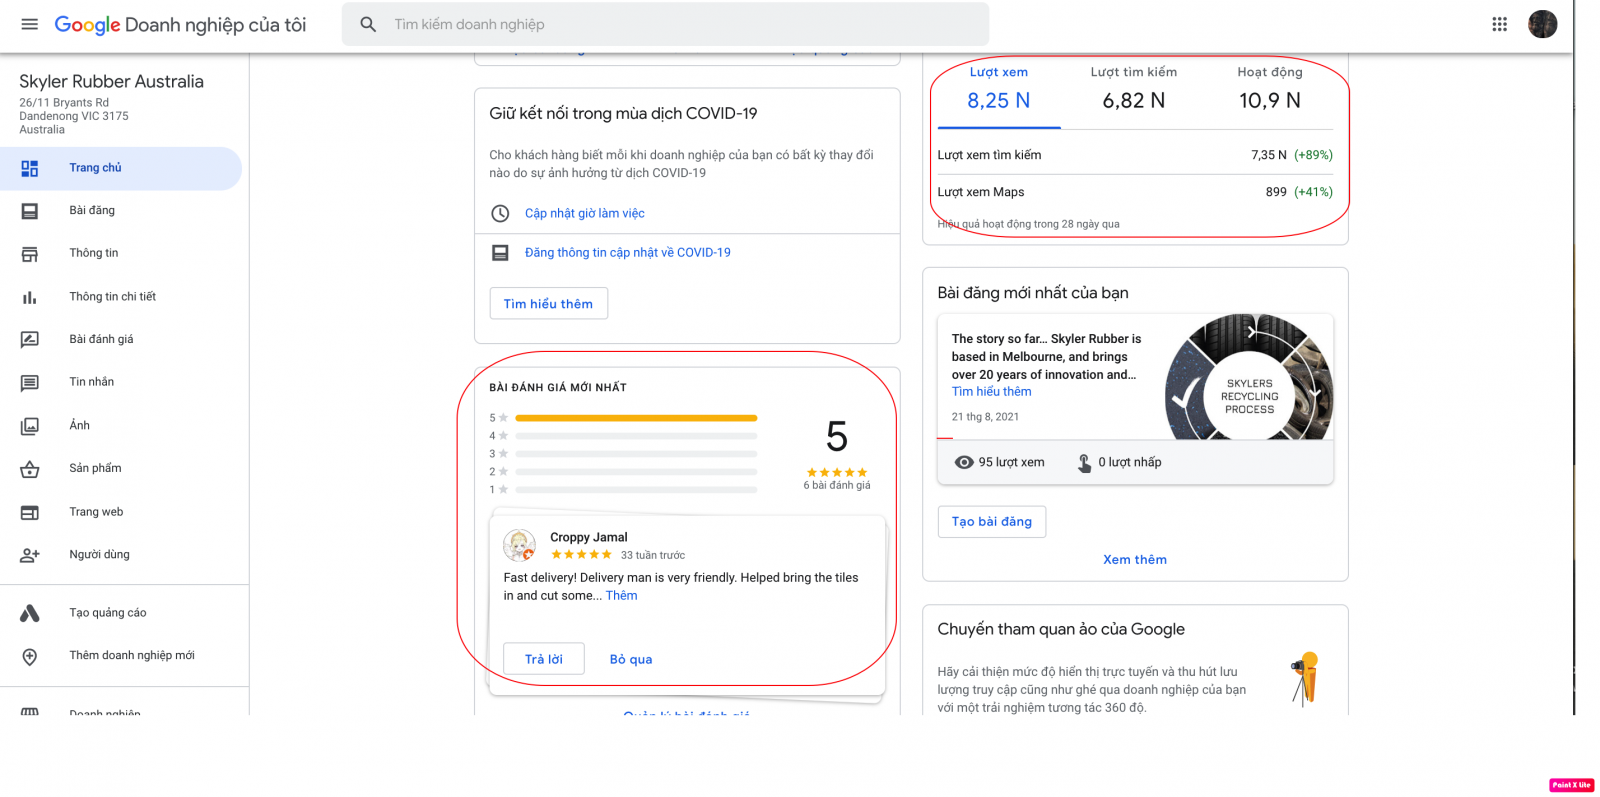Click the Trang chủ dashboard icon
Screen dimensions: 1600x797
[30, 168]
